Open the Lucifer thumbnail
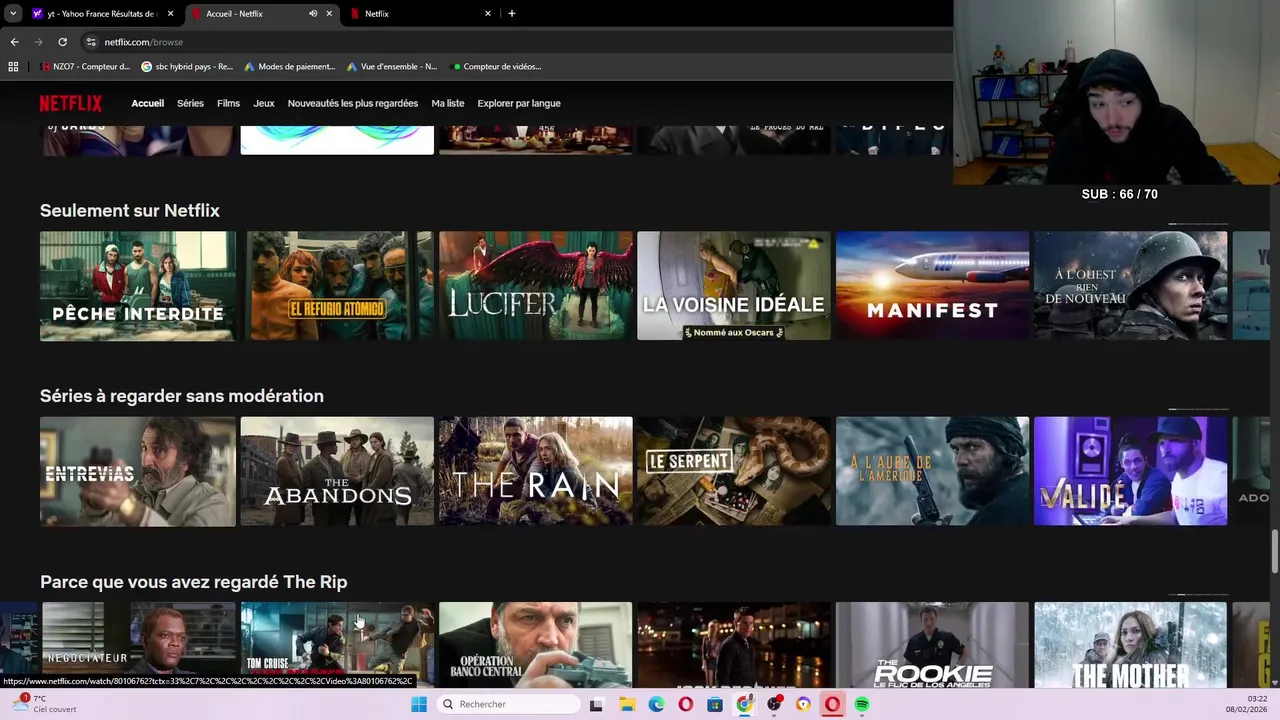Image resolution: width=1280 pixels, height=720 pixels. (536, 286)
